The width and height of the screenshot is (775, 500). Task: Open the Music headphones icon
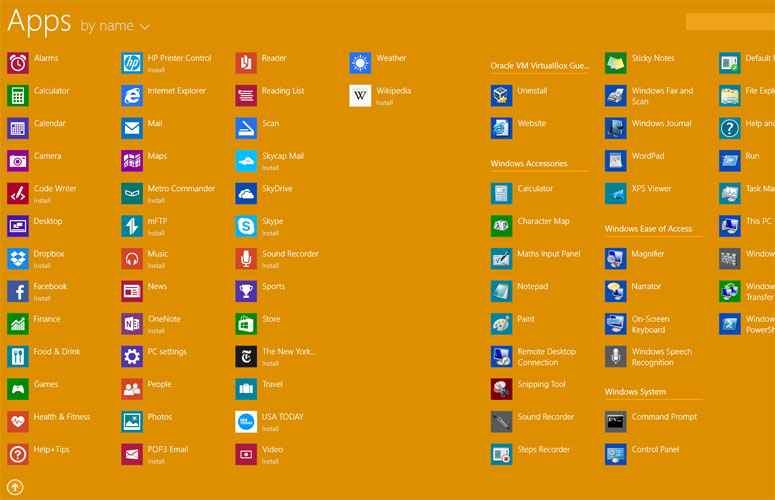132,259
